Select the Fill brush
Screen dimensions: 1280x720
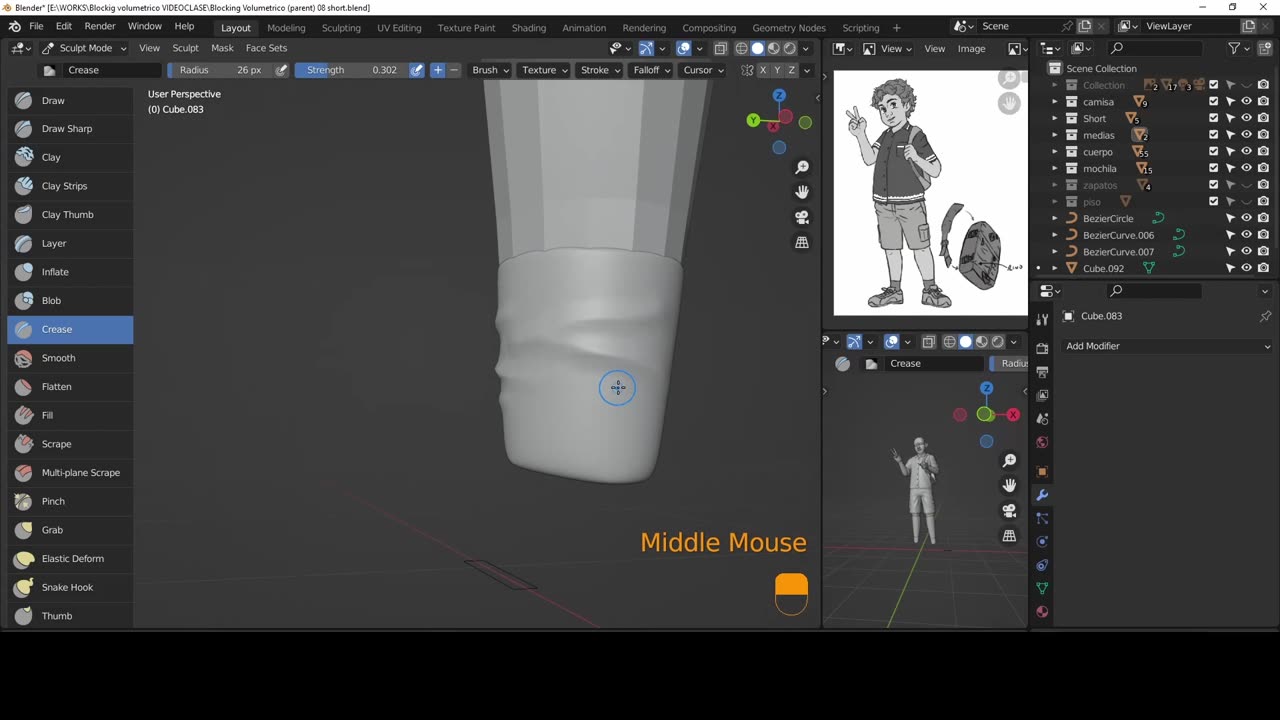(x=70, y=415)
